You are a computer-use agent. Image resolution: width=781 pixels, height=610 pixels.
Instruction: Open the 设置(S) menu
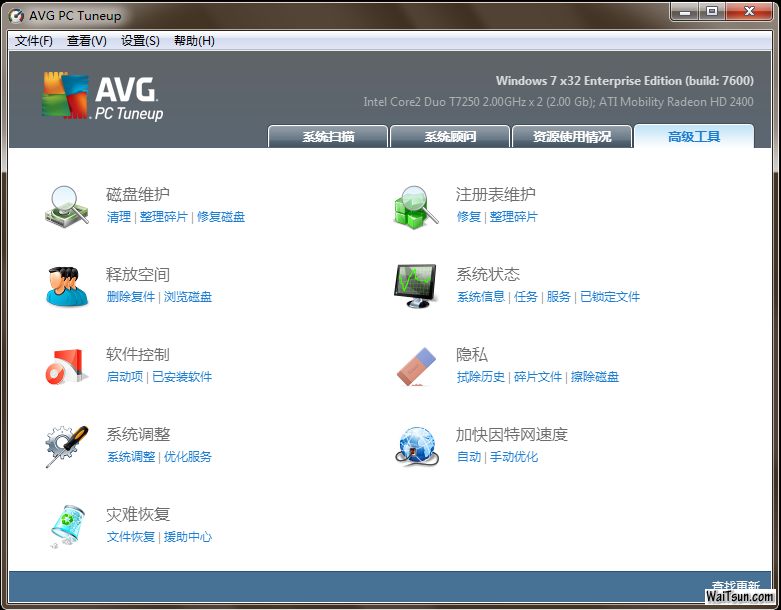pyautogui.click(x=140, y=41)
